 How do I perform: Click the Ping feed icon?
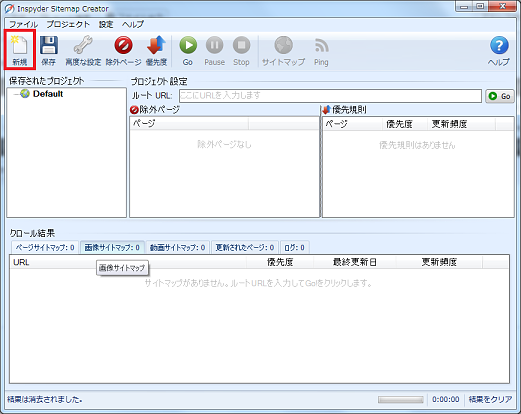pyautogui.click(x=321, y=50)
